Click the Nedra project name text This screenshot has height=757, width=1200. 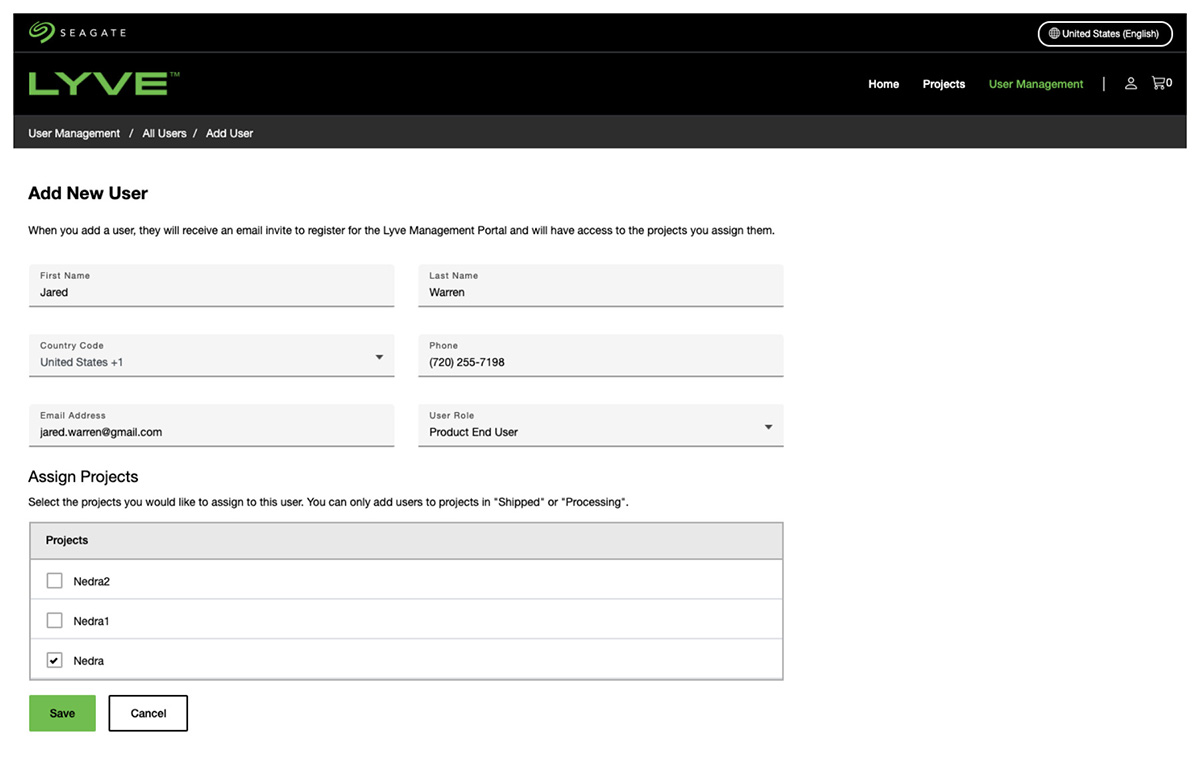(x=89, y=661)
